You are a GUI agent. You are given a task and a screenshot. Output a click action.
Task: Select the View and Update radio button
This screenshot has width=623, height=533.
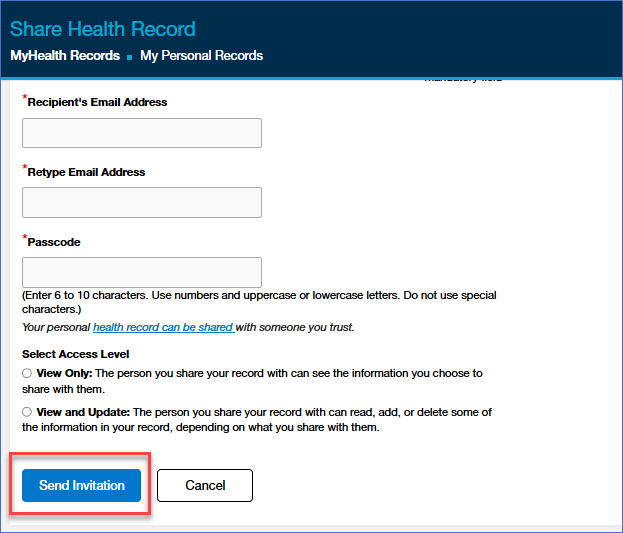click(x=26, y=412)
